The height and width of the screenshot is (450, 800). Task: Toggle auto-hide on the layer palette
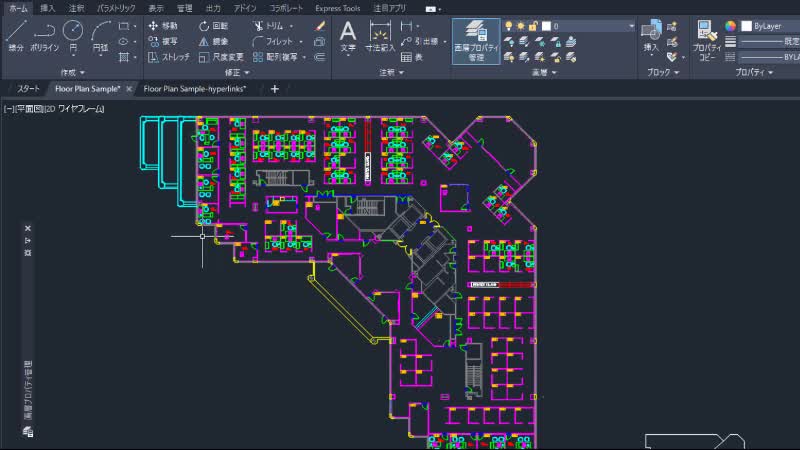point(28,240)
